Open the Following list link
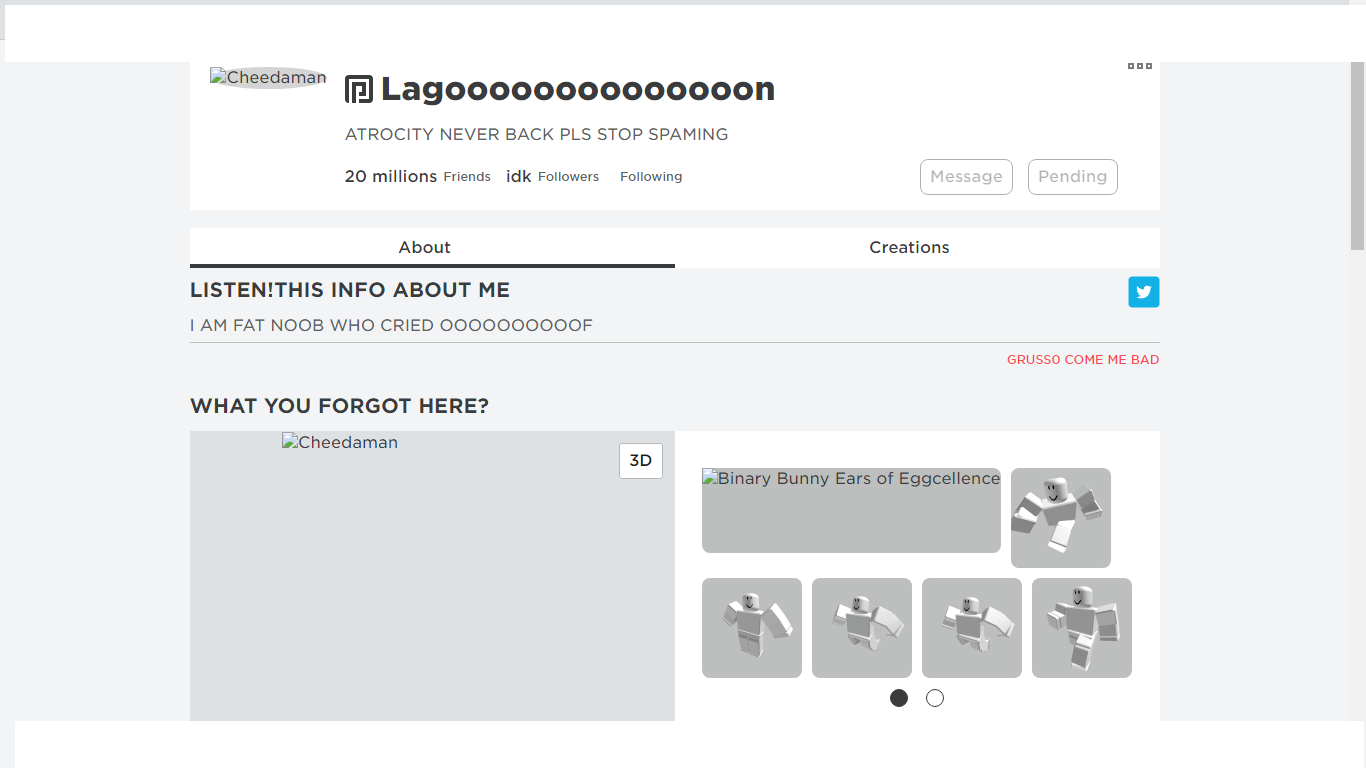The width and height of the screenshot is (1366, 768). [x=651, y=177]
